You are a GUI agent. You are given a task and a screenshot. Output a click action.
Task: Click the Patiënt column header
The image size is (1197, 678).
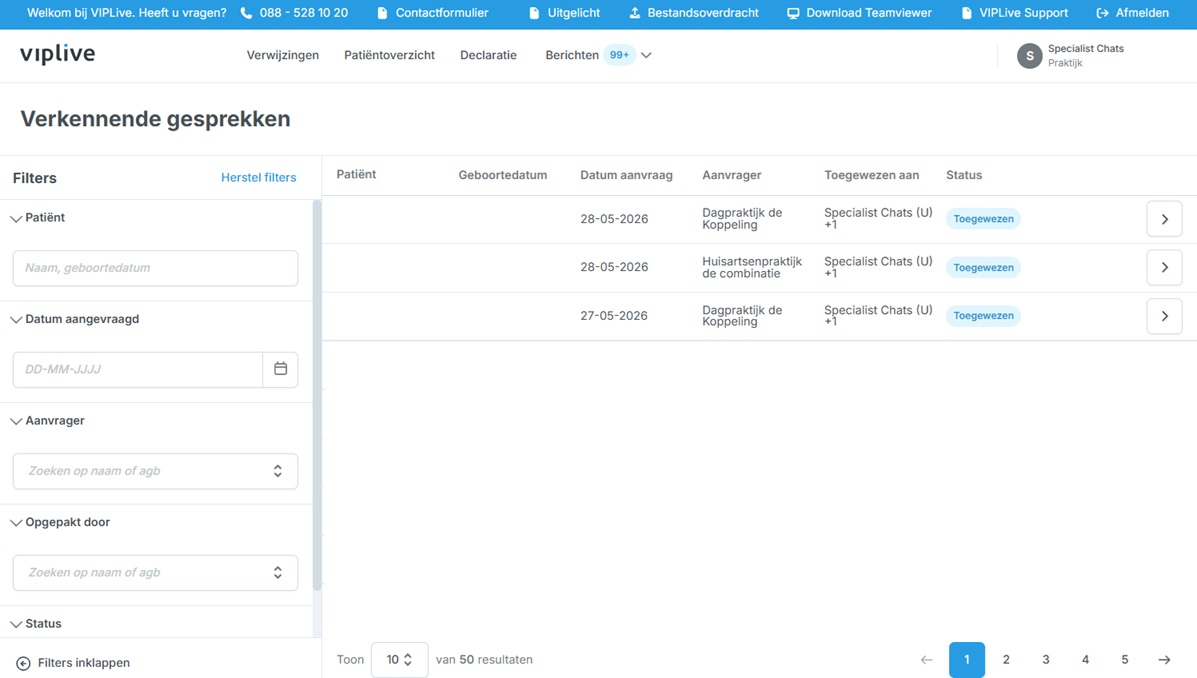point(357,174)
